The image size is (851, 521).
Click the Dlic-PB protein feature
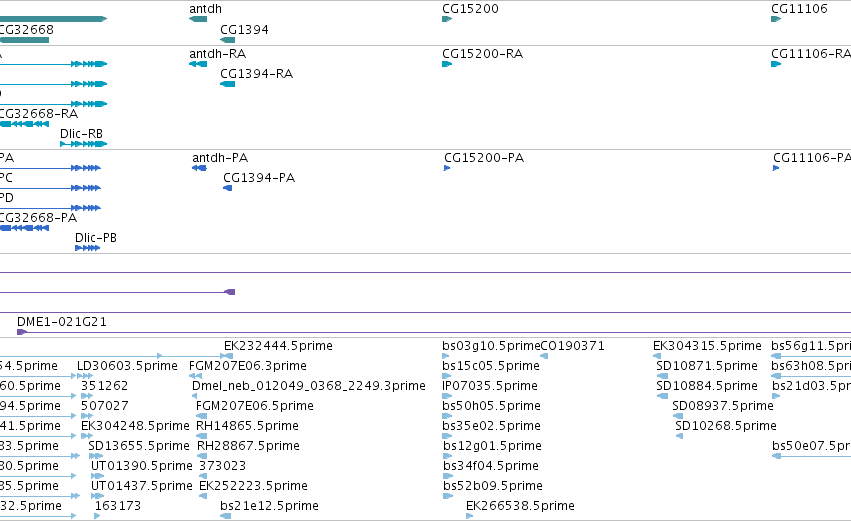point(88,248)
